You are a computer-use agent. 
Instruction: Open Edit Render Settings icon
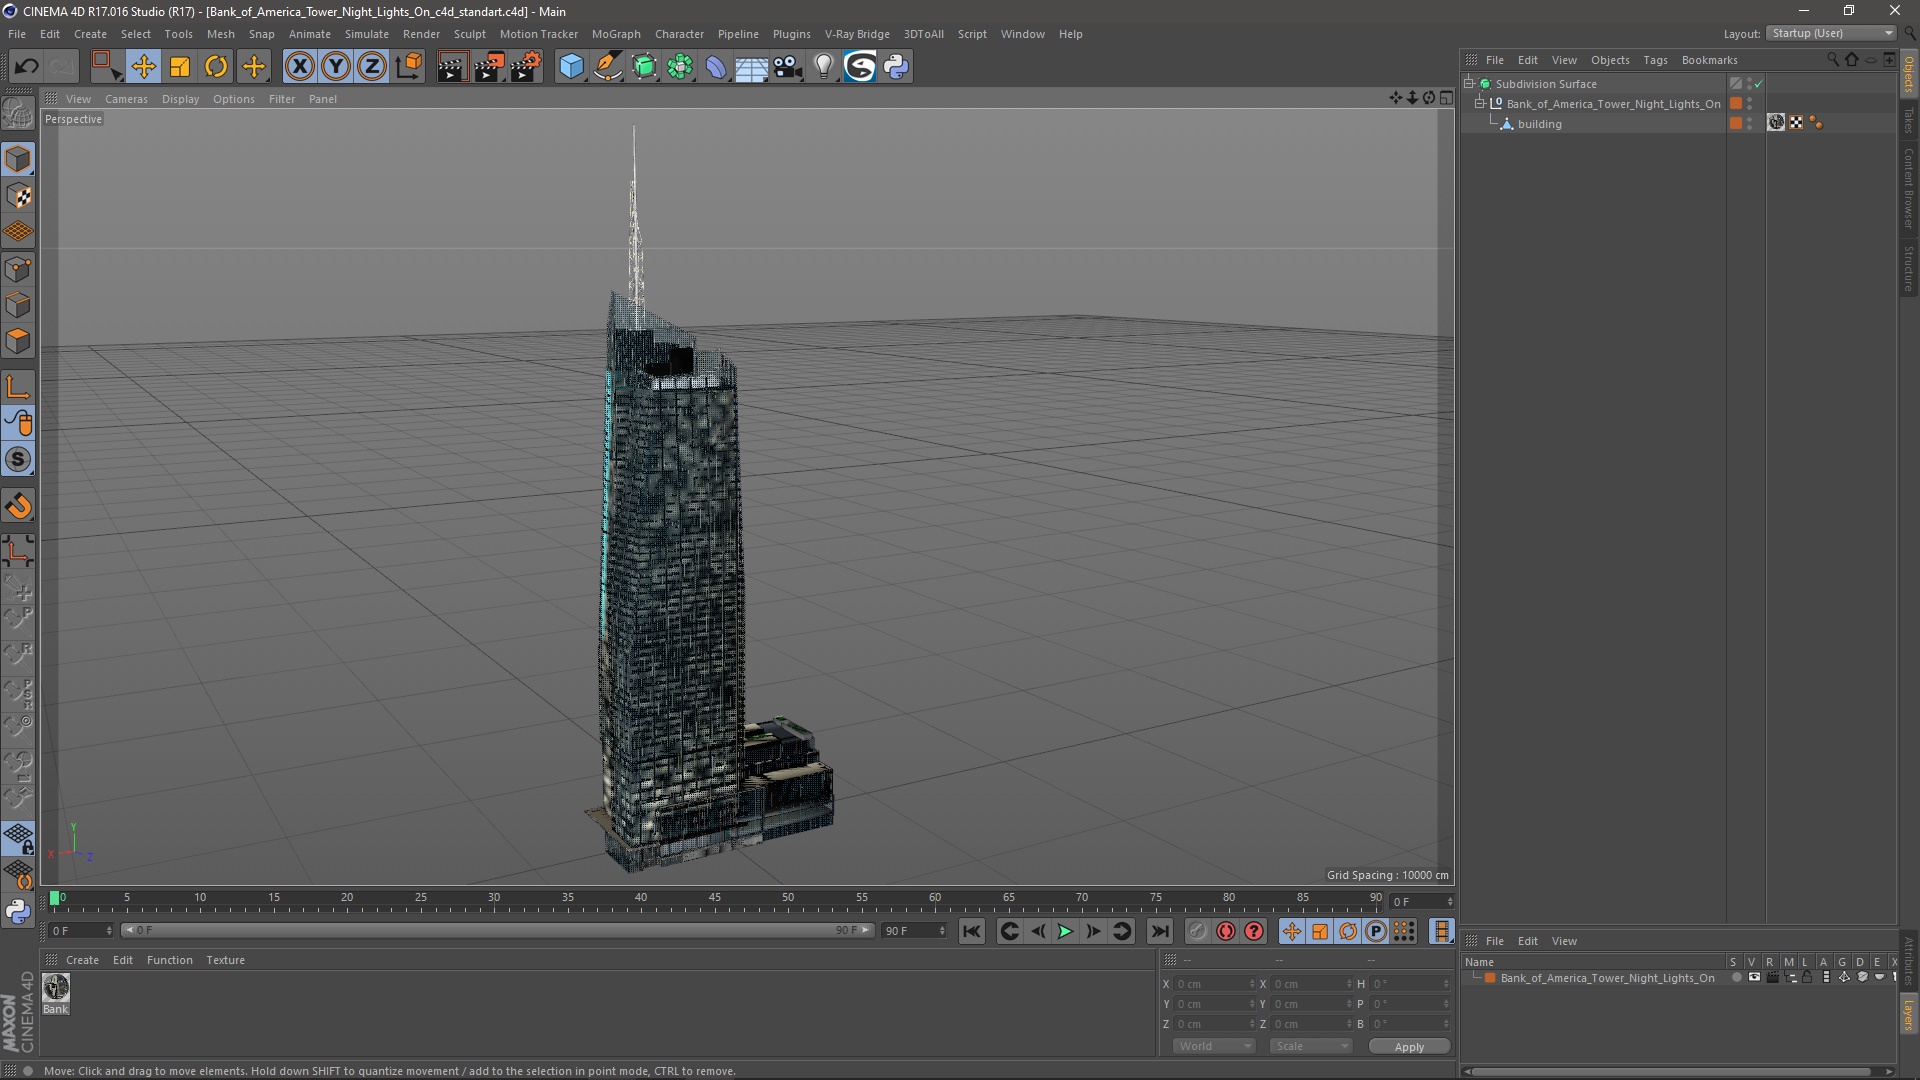[526, 67]
